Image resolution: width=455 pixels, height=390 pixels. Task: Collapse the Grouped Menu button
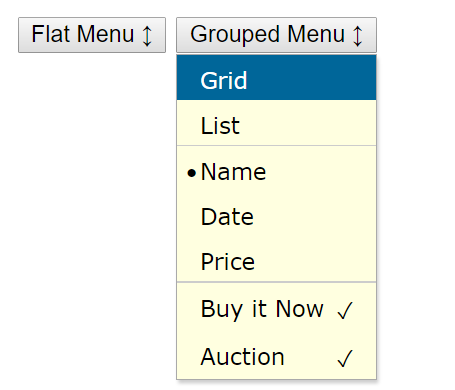276,35
